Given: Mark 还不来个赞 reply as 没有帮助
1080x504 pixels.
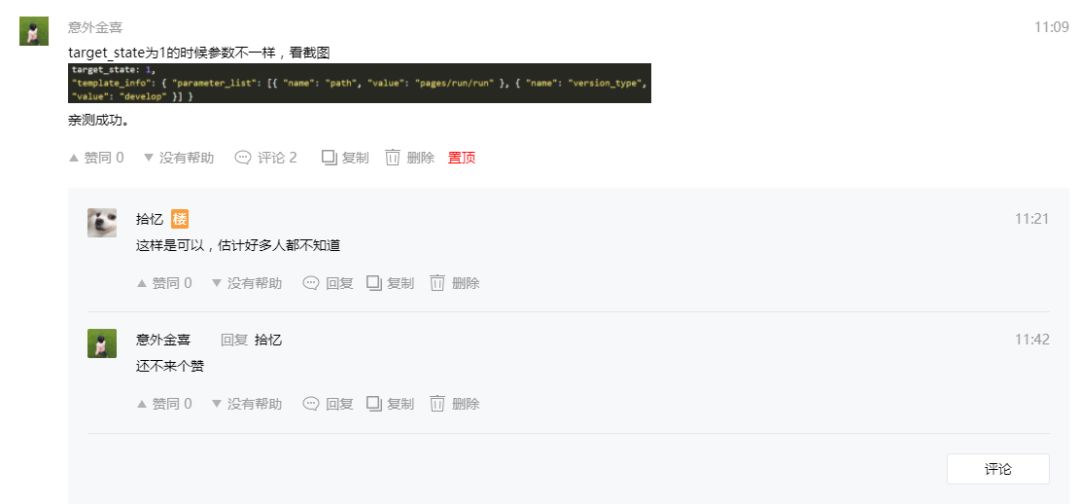Looking at the screenshot, I should pyautogui.click(x=247, y=403).
